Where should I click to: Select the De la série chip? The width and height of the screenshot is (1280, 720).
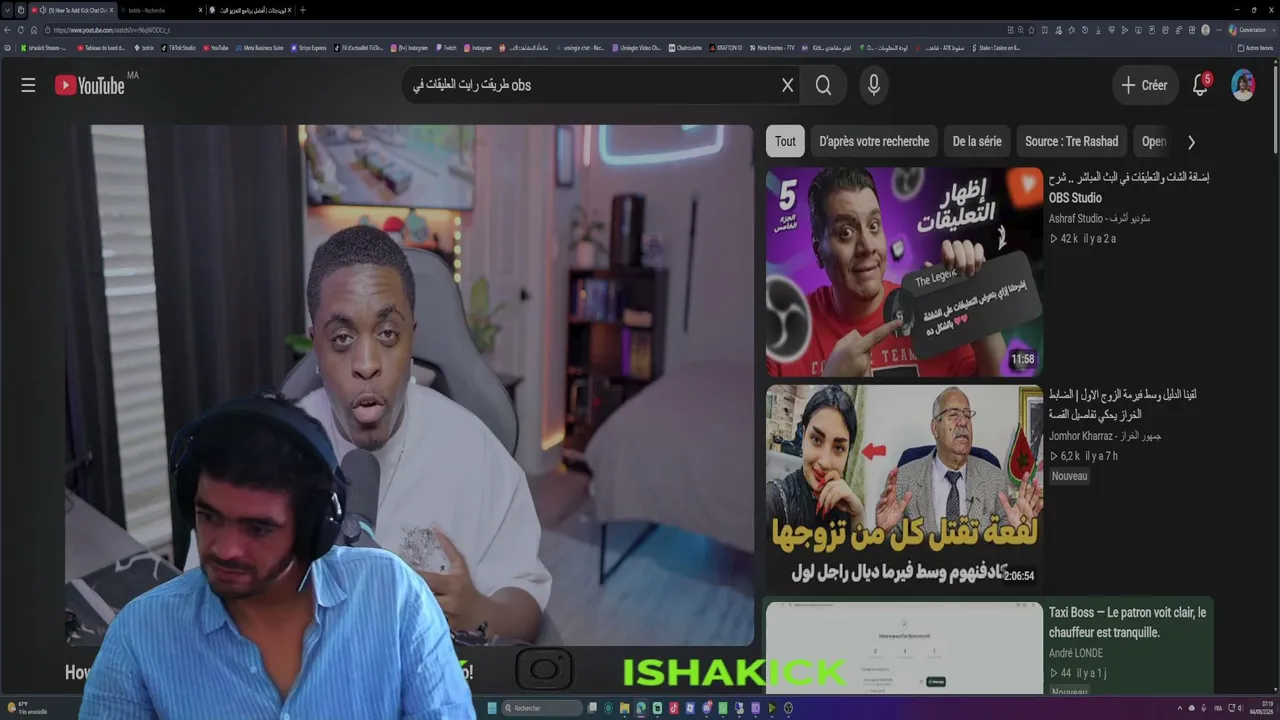pyautogui.click(x=977, y=141)
